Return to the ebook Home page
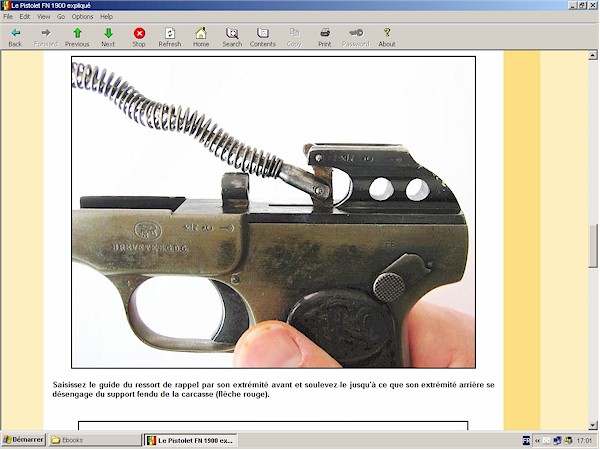The width and height of the screenshot is (600, 450). [201, 37]
